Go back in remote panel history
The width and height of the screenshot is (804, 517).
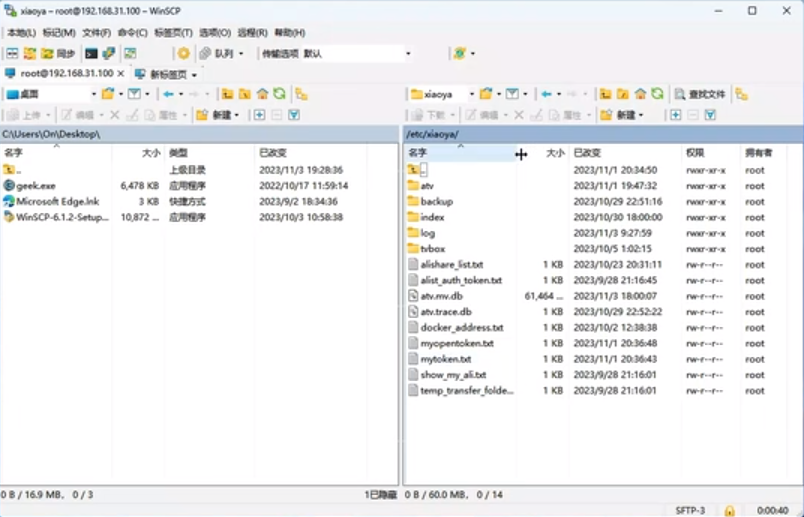click(546, 94)
